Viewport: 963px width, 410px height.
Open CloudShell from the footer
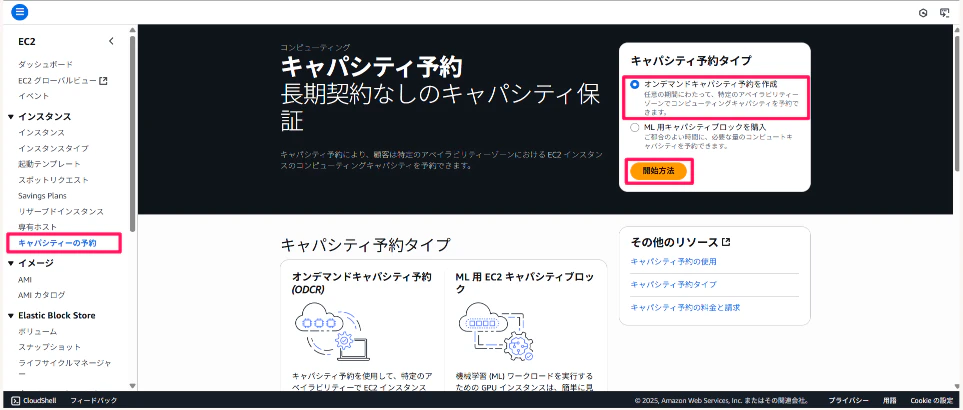(34, 400)
